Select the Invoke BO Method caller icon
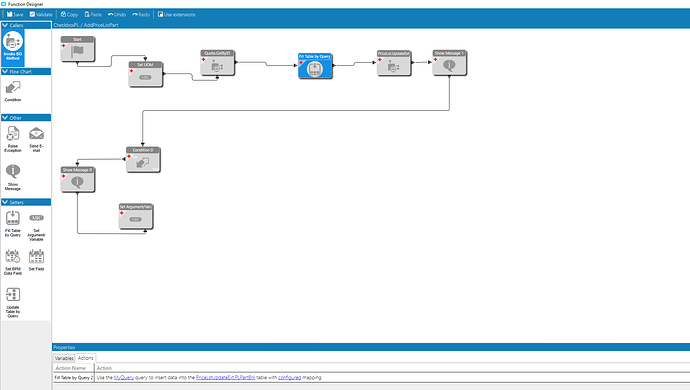The height and width of the screenshot is (390, 690). (13, 46)
